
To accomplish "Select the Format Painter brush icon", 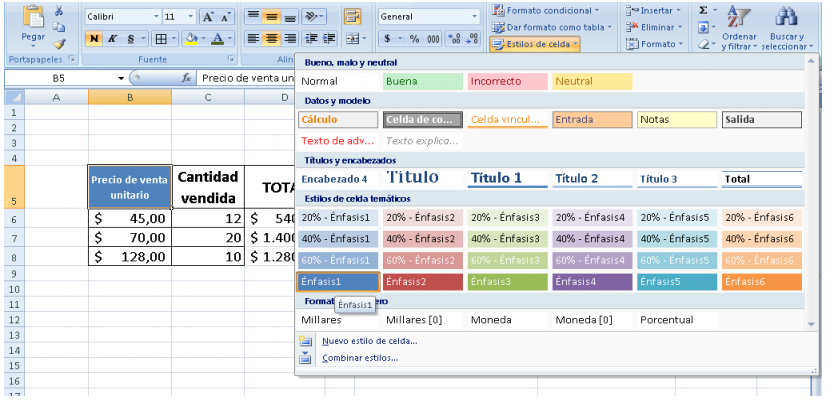I will [59, 44].
